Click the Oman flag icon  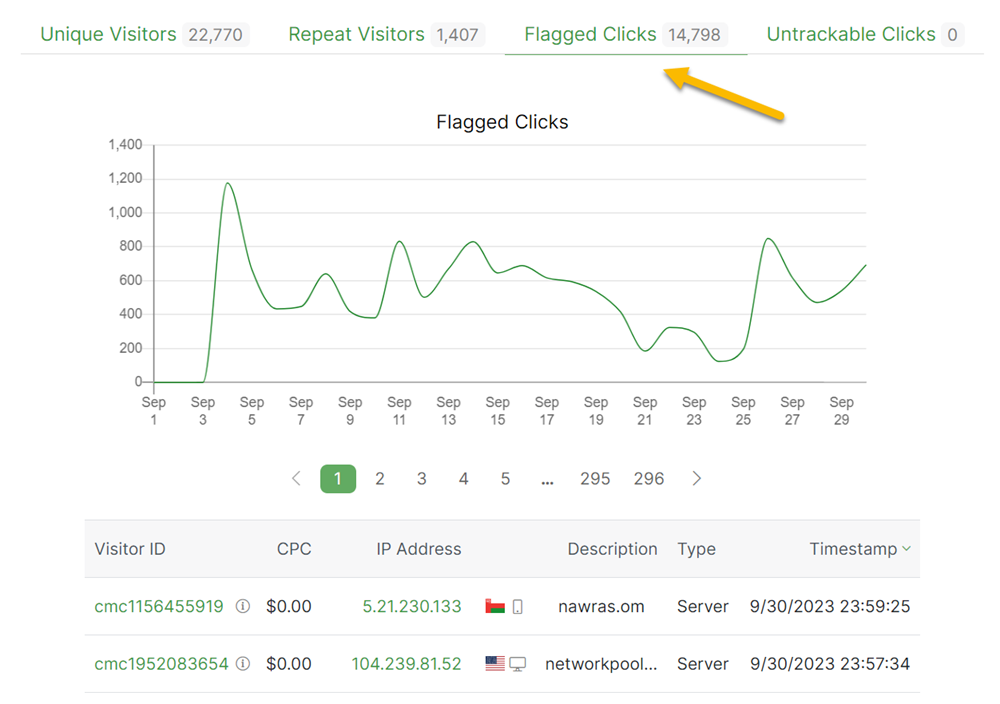coord(494,606)
